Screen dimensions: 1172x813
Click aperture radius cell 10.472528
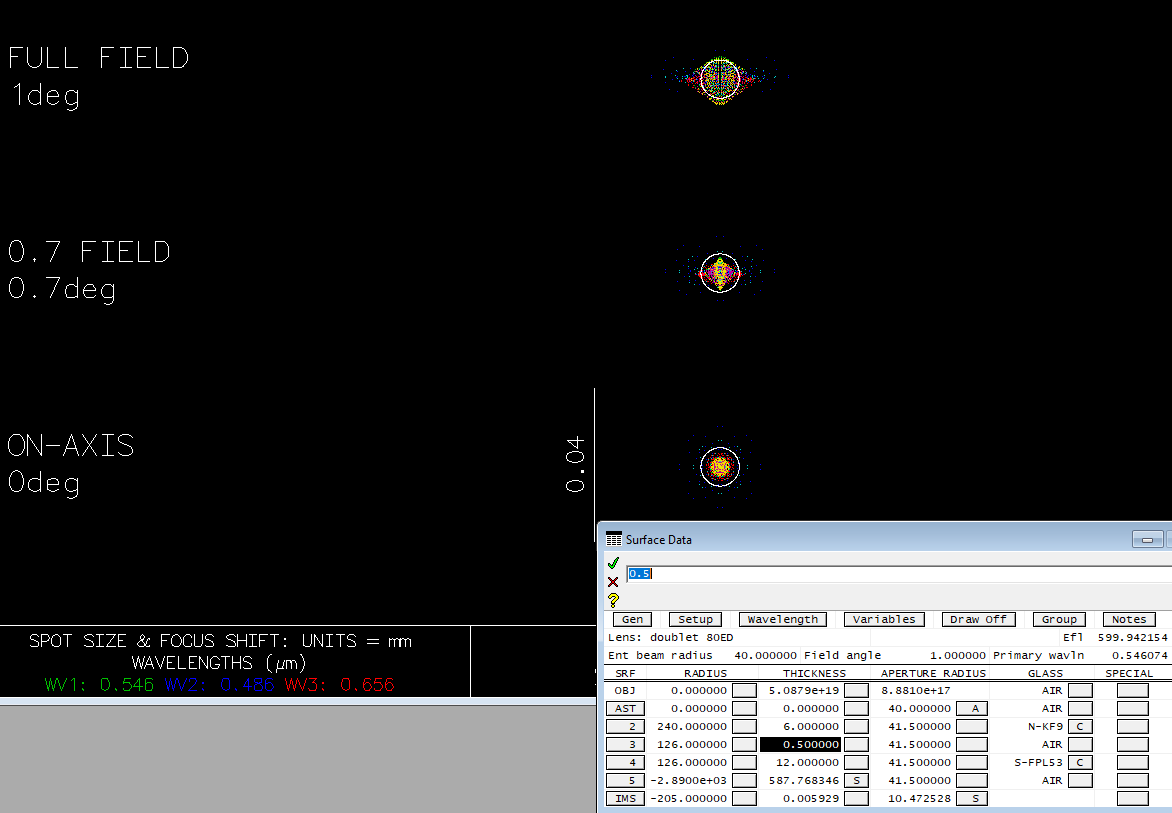tap(919, 798)
